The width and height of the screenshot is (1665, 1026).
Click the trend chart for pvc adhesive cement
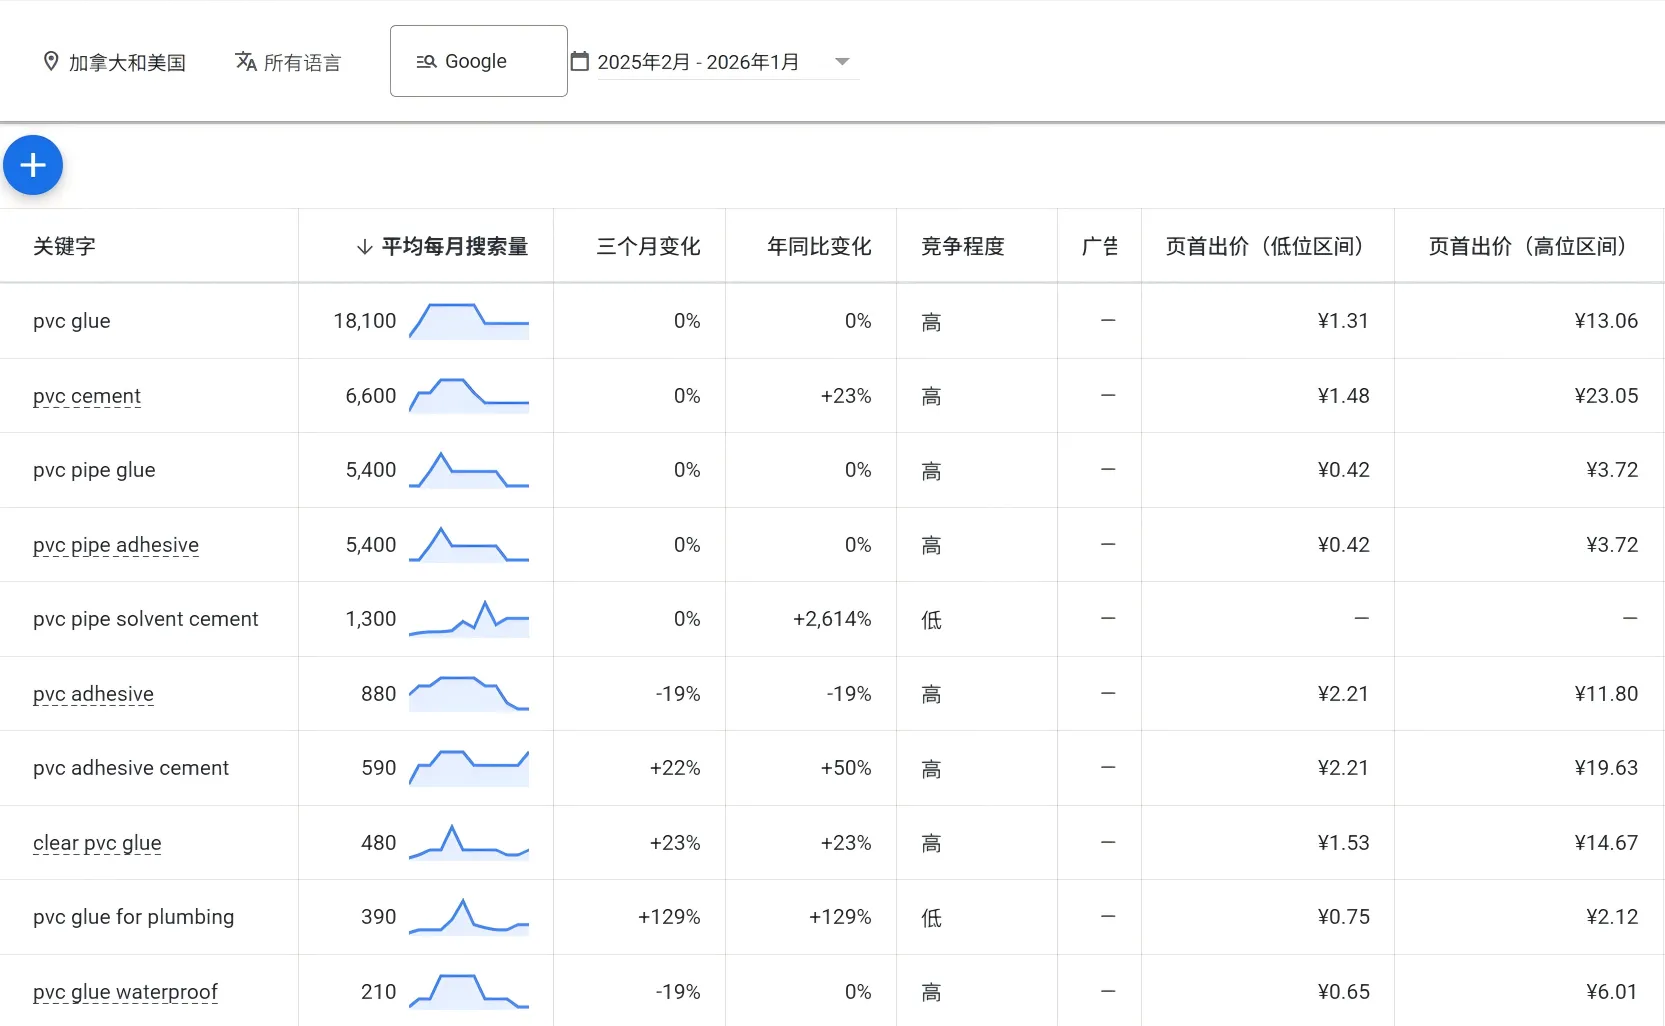[469, 768]
